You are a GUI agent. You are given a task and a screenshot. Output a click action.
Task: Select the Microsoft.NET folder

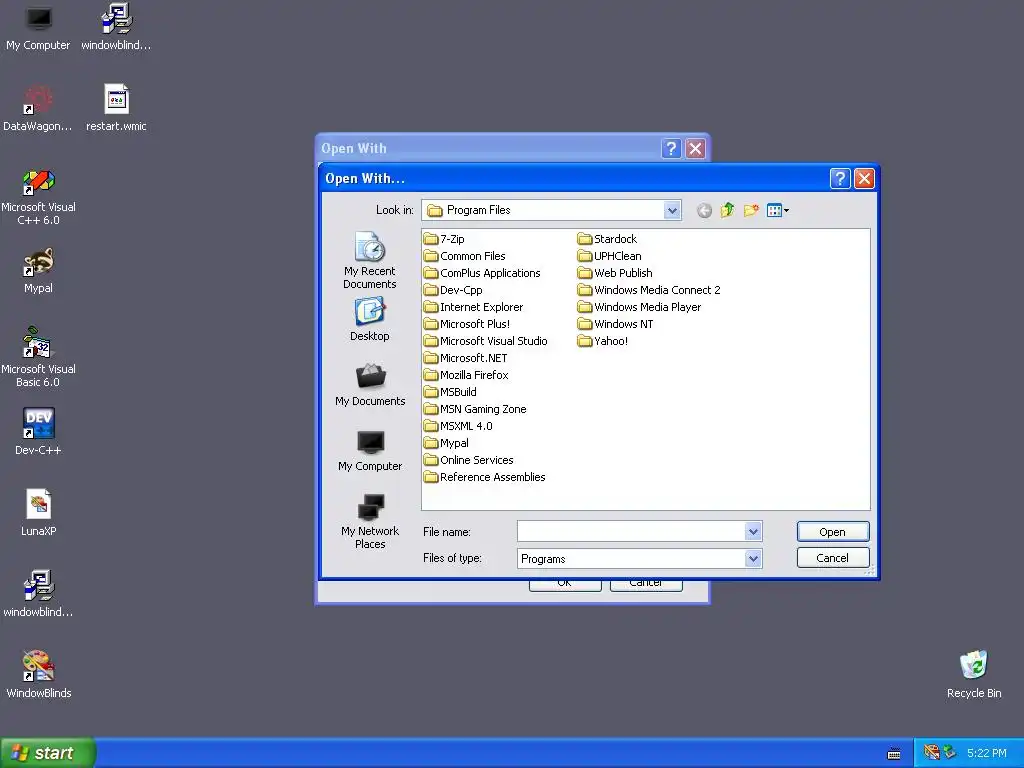click(466, 358)
